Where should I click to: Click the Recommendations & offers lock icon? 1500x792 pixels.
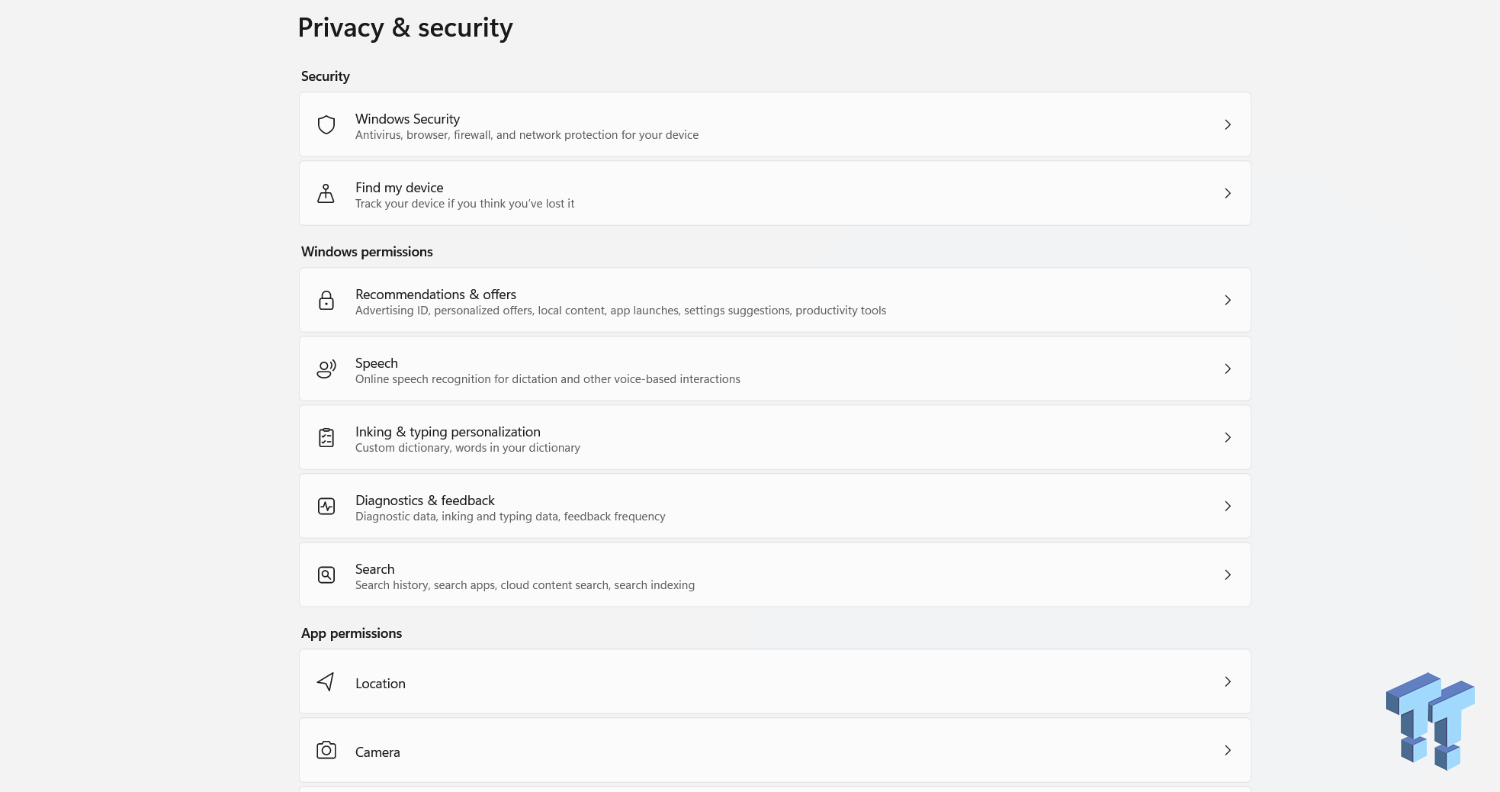click(326, 300)
